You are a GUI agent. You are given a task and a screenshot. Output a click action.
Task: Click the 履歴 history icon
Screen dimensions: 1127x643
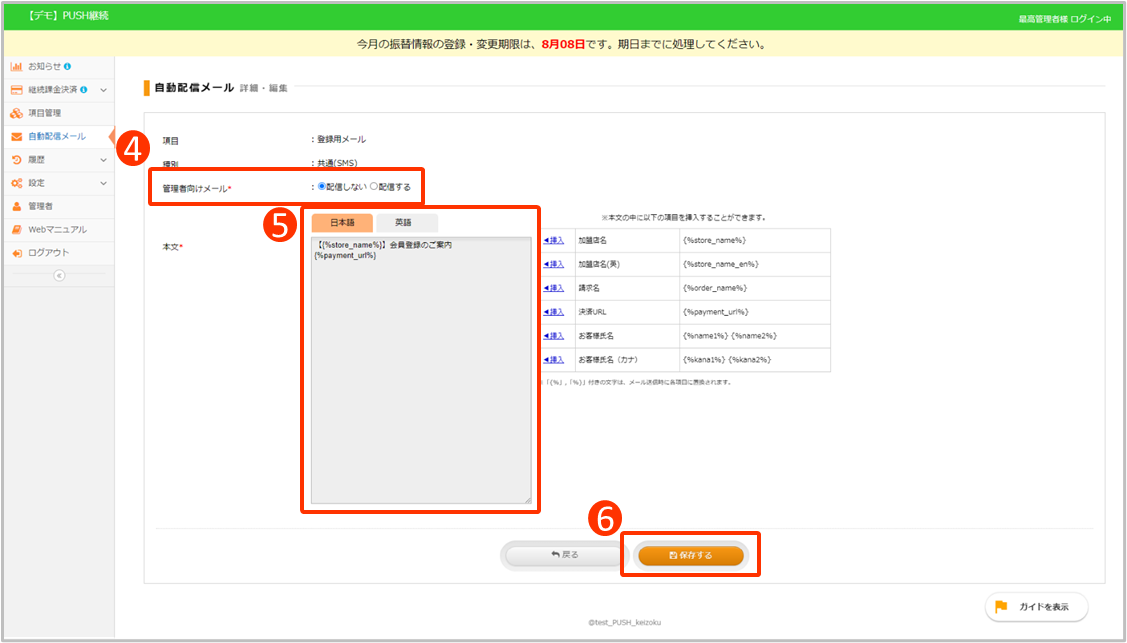coord(17,159)
